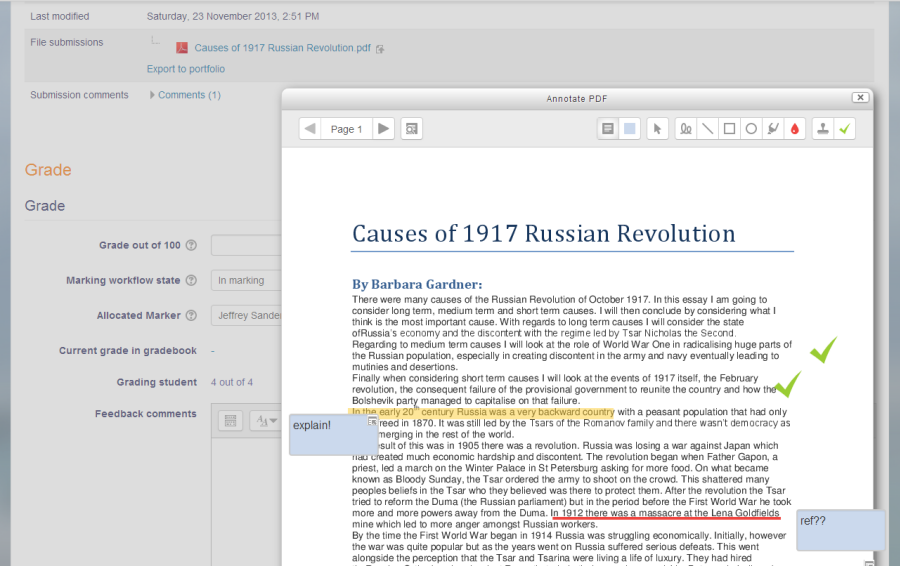Activate the Highlight tool
The height and width of the screenshot is (566, 900).
click(x=773, y=129)
